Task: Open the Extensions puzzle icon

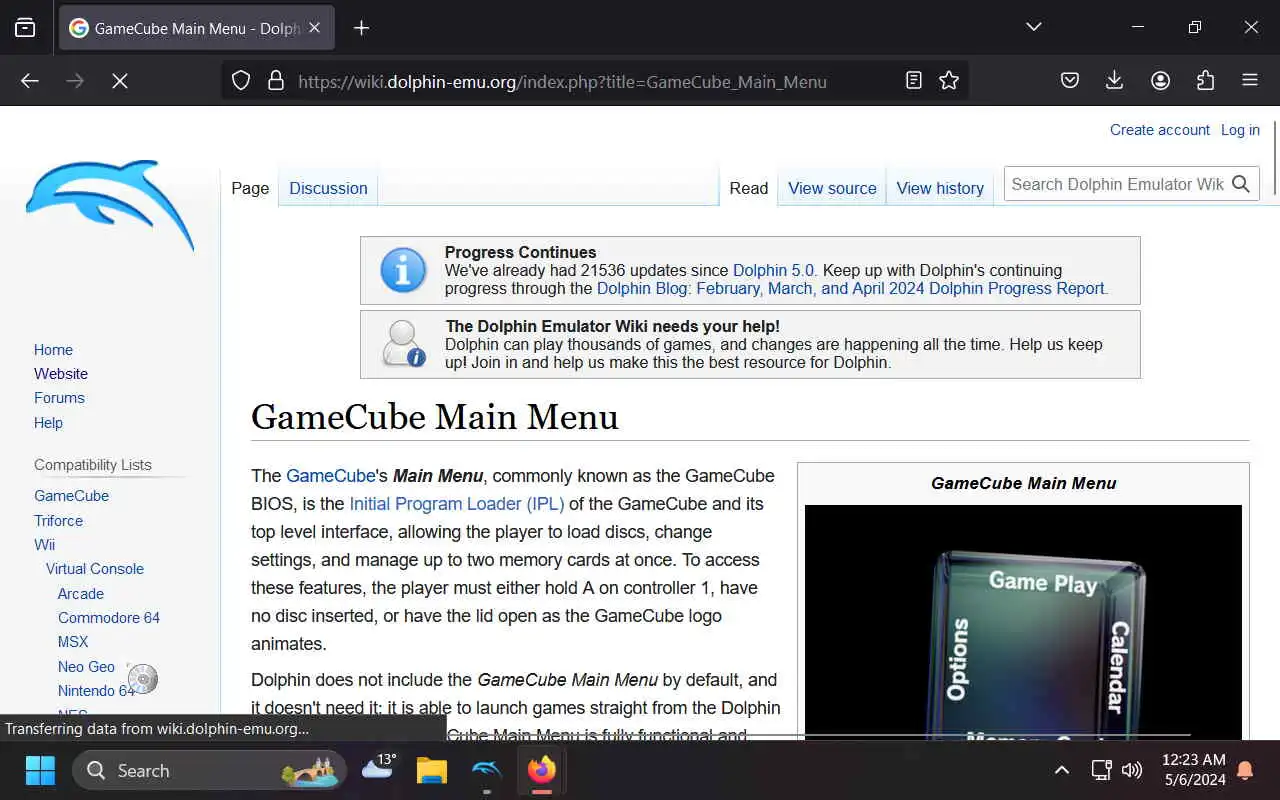Action: point(1205,81)
